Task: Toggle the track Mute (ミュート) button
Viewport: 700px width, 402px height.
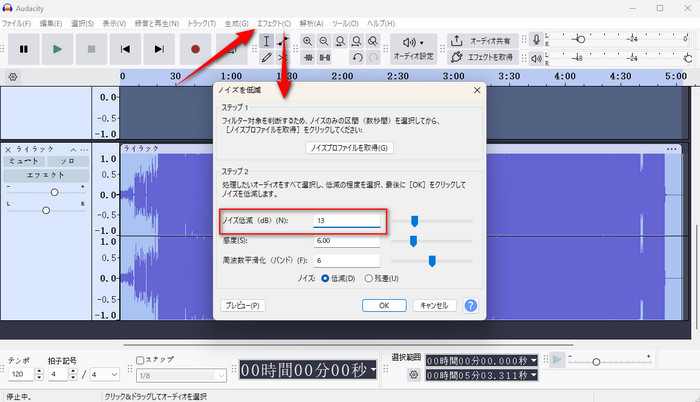Action: pyautogui.click(x=24, y=161)
